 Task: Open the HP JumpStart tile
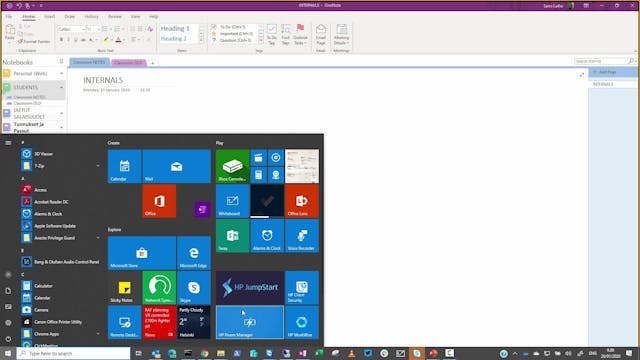(250, 287)
